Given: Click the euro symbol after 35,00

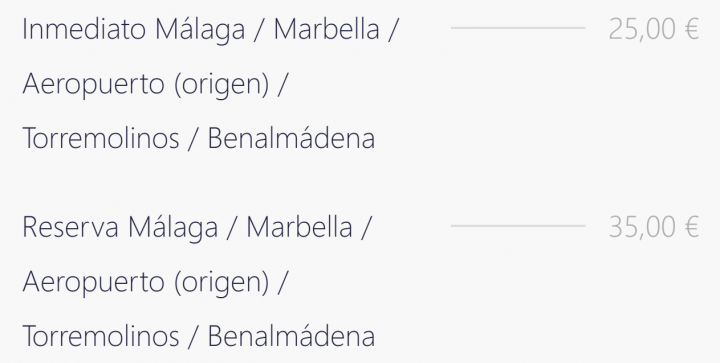Looking at the screenshot, I should 692,227.
